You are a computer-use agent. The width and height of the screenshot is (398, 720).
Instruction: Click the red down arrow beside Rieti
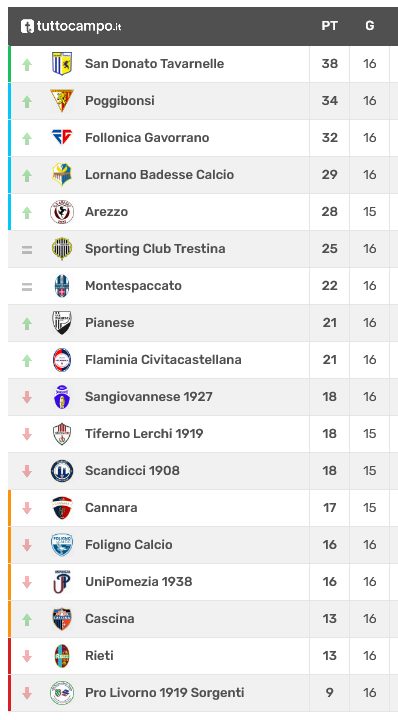27,656
